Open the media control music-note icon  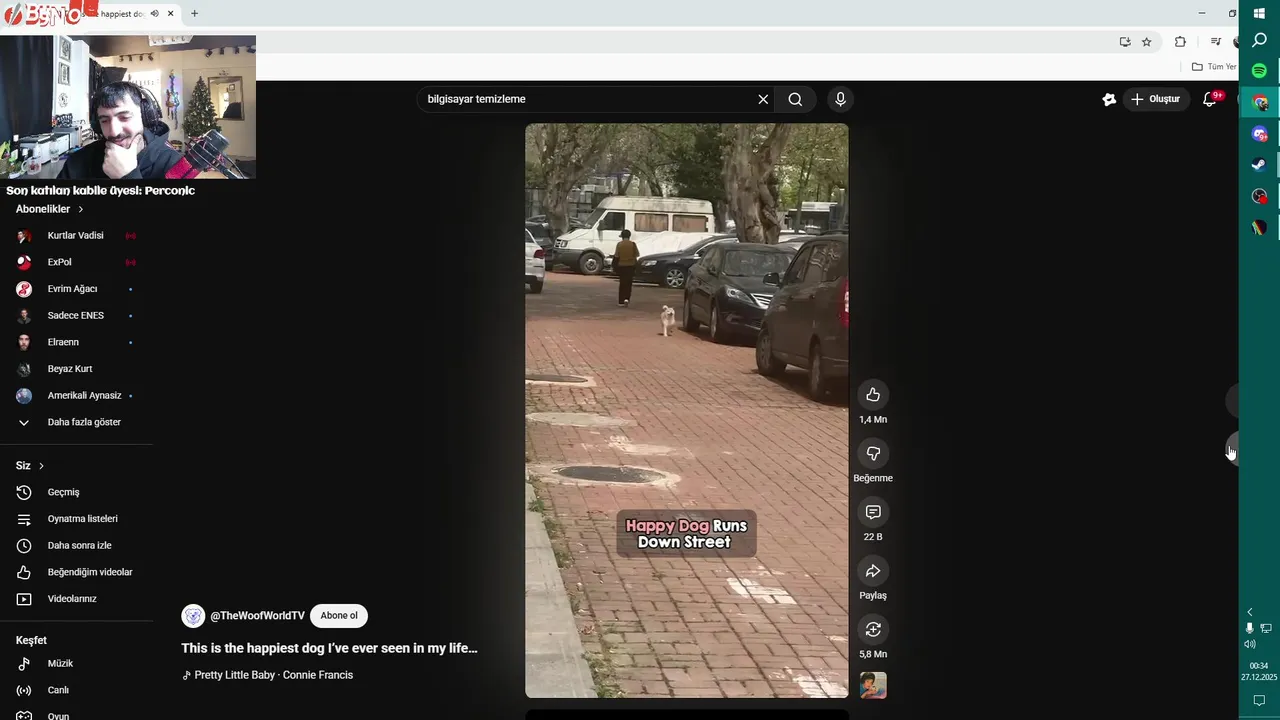click(x=1215, y=42)
